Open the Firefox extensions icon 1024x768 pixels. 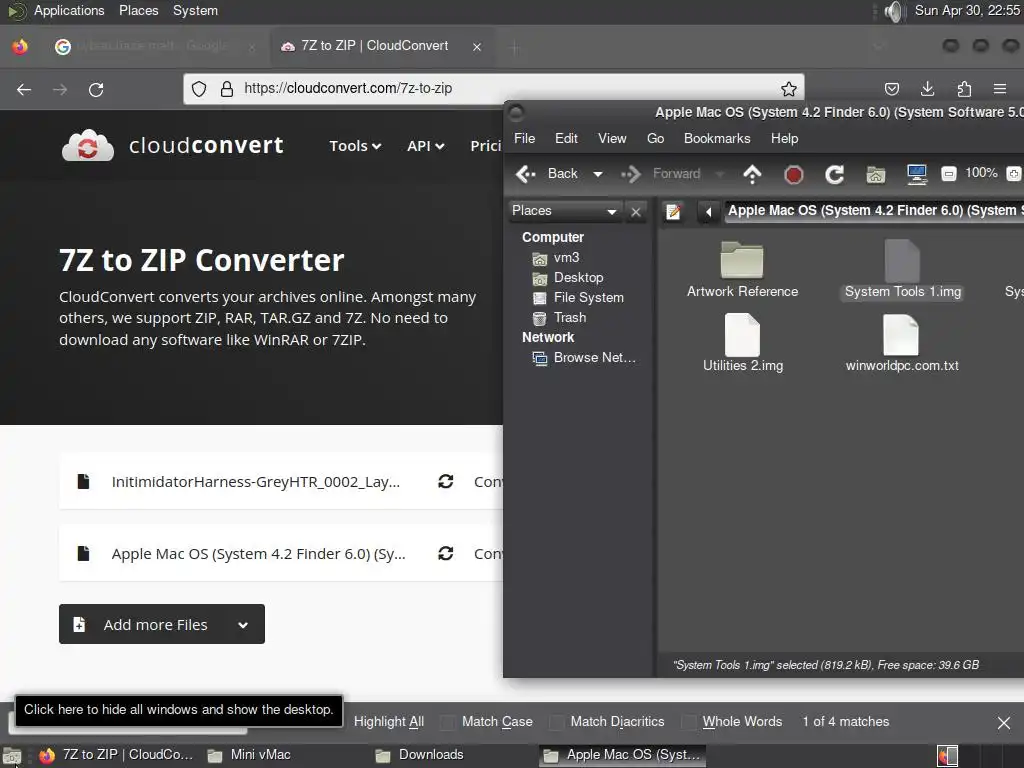tap(964, 89)
